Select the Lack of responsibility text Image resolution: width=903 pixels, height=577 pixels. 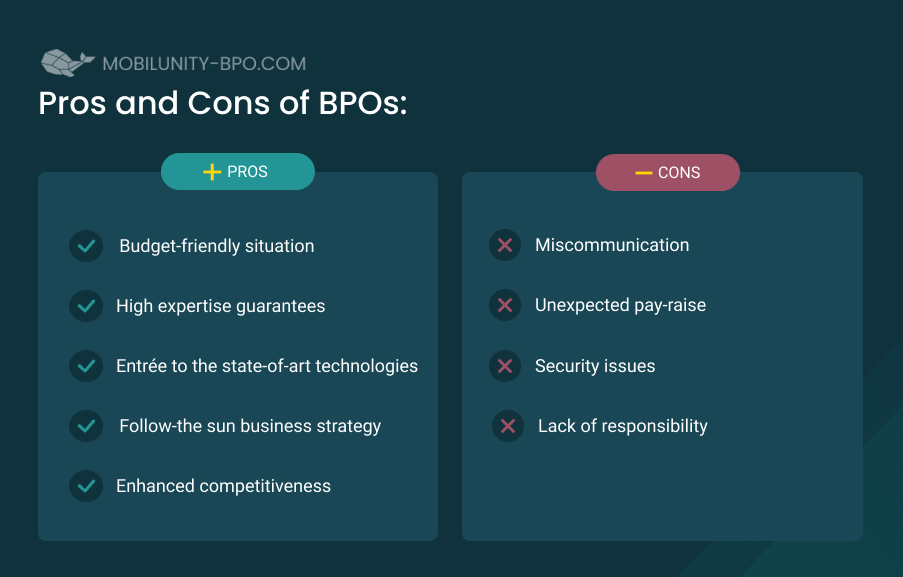623,426
